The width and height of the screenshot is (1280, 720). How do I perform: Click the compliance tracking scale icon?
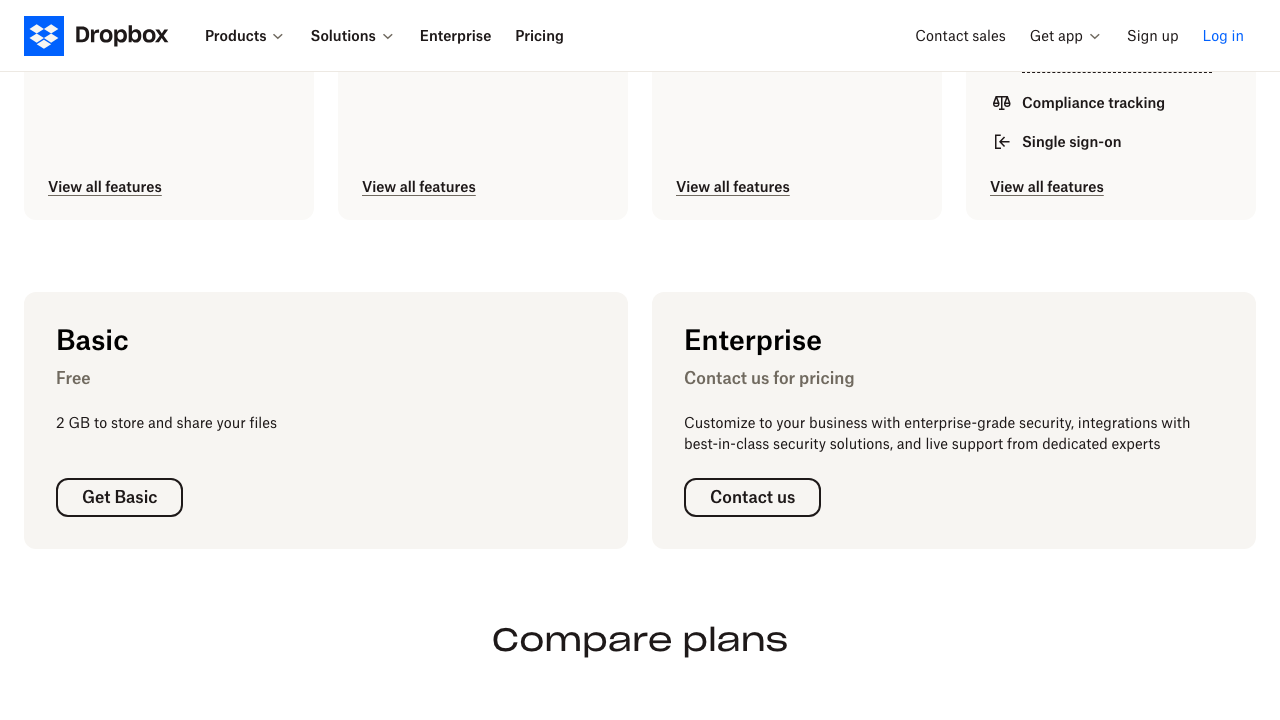(x=1001, y=103)
